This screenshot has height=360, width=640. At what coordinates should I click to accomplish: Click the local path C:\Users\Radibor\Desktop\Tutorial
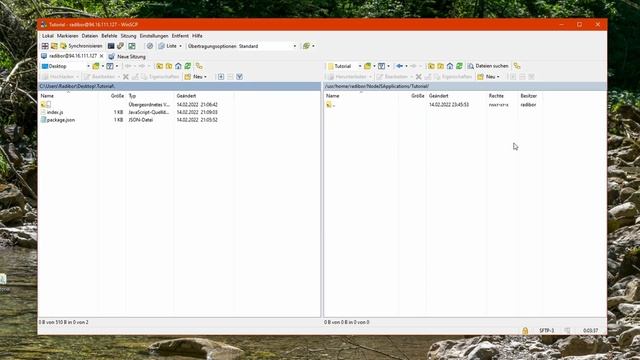click(x=77, y=86)
